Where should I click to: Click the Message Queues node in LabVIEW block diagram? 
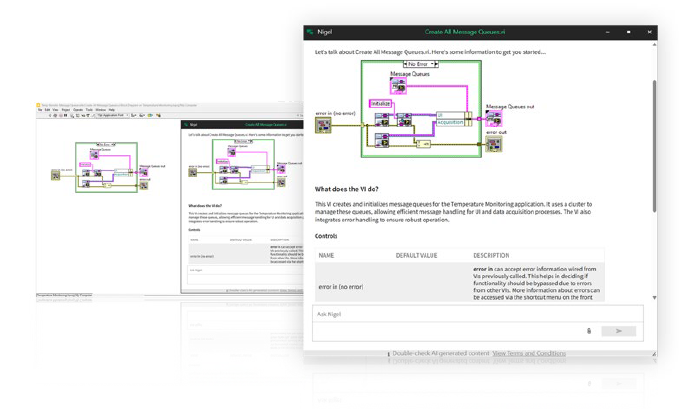click(94, 155)
